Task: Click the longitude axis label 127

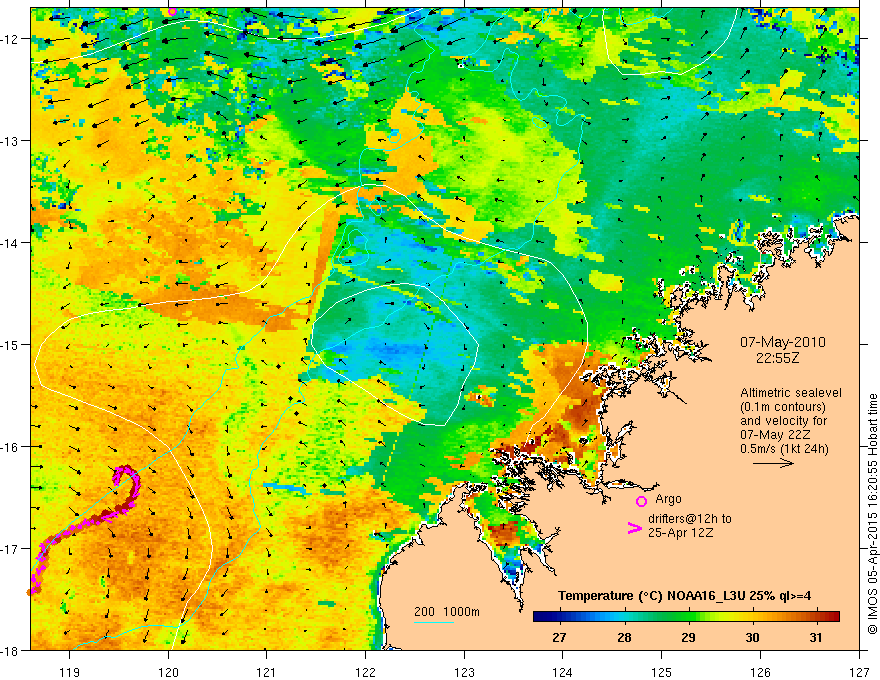Action: (859, 672)
